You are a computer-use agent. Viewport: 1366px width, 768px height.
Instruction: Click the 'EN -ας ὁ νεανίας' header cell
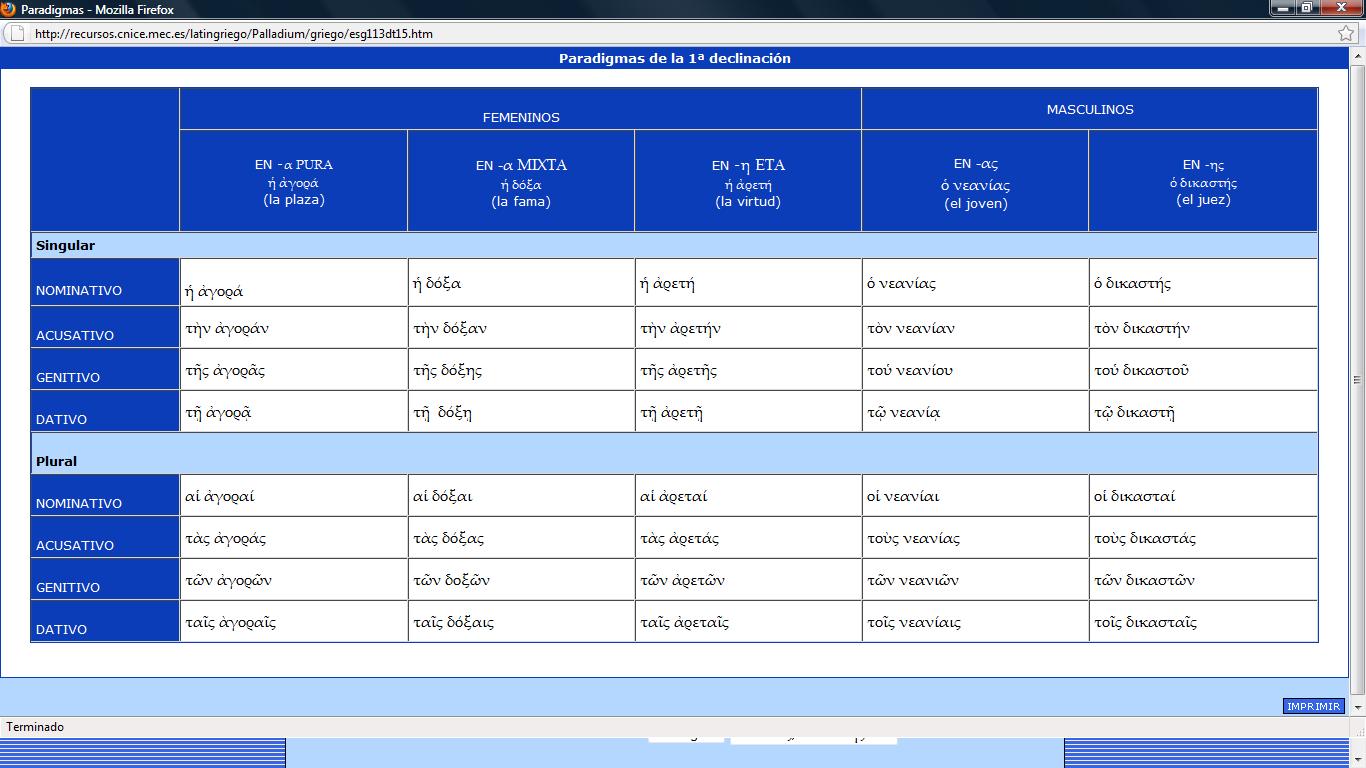click(975, 181)
